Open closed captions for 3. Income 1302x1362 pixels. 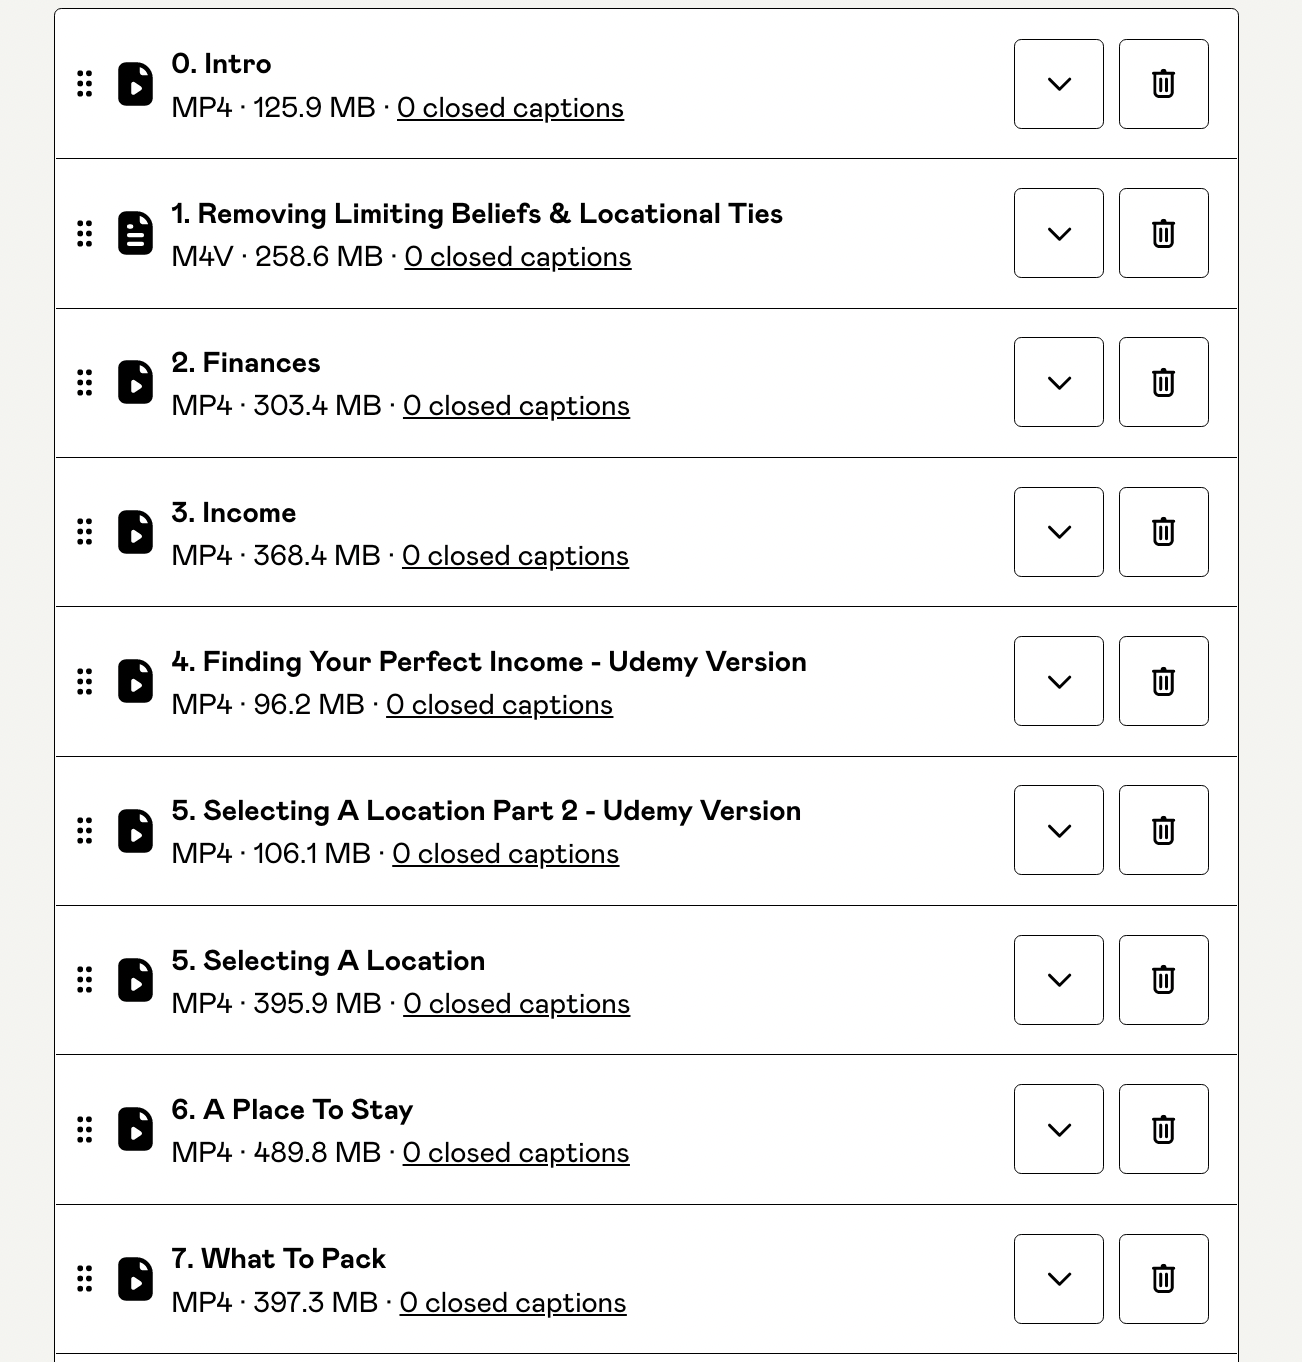pos(515,556)
